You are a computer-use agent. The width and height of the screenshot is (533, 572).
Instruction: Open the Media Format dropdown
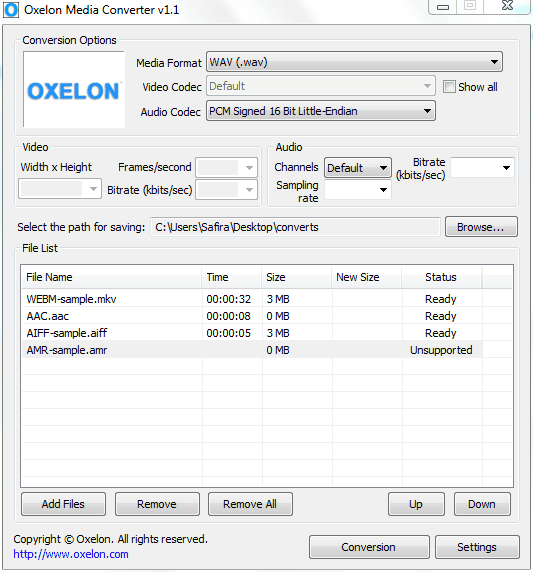tap(354, 62)
